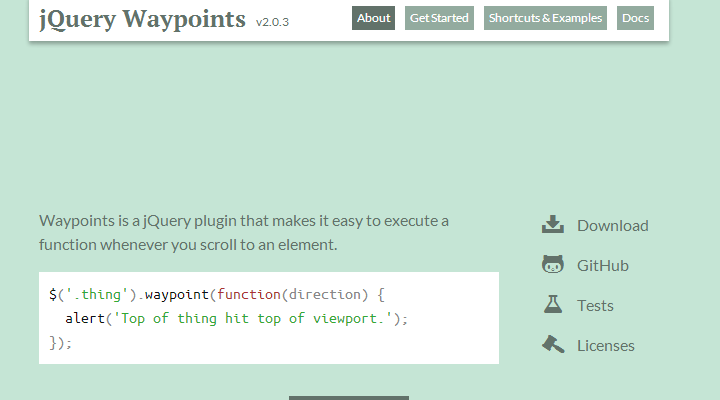Open Shortcuts & Examples page
Viewport: 720px width, 400px height.
545,18
